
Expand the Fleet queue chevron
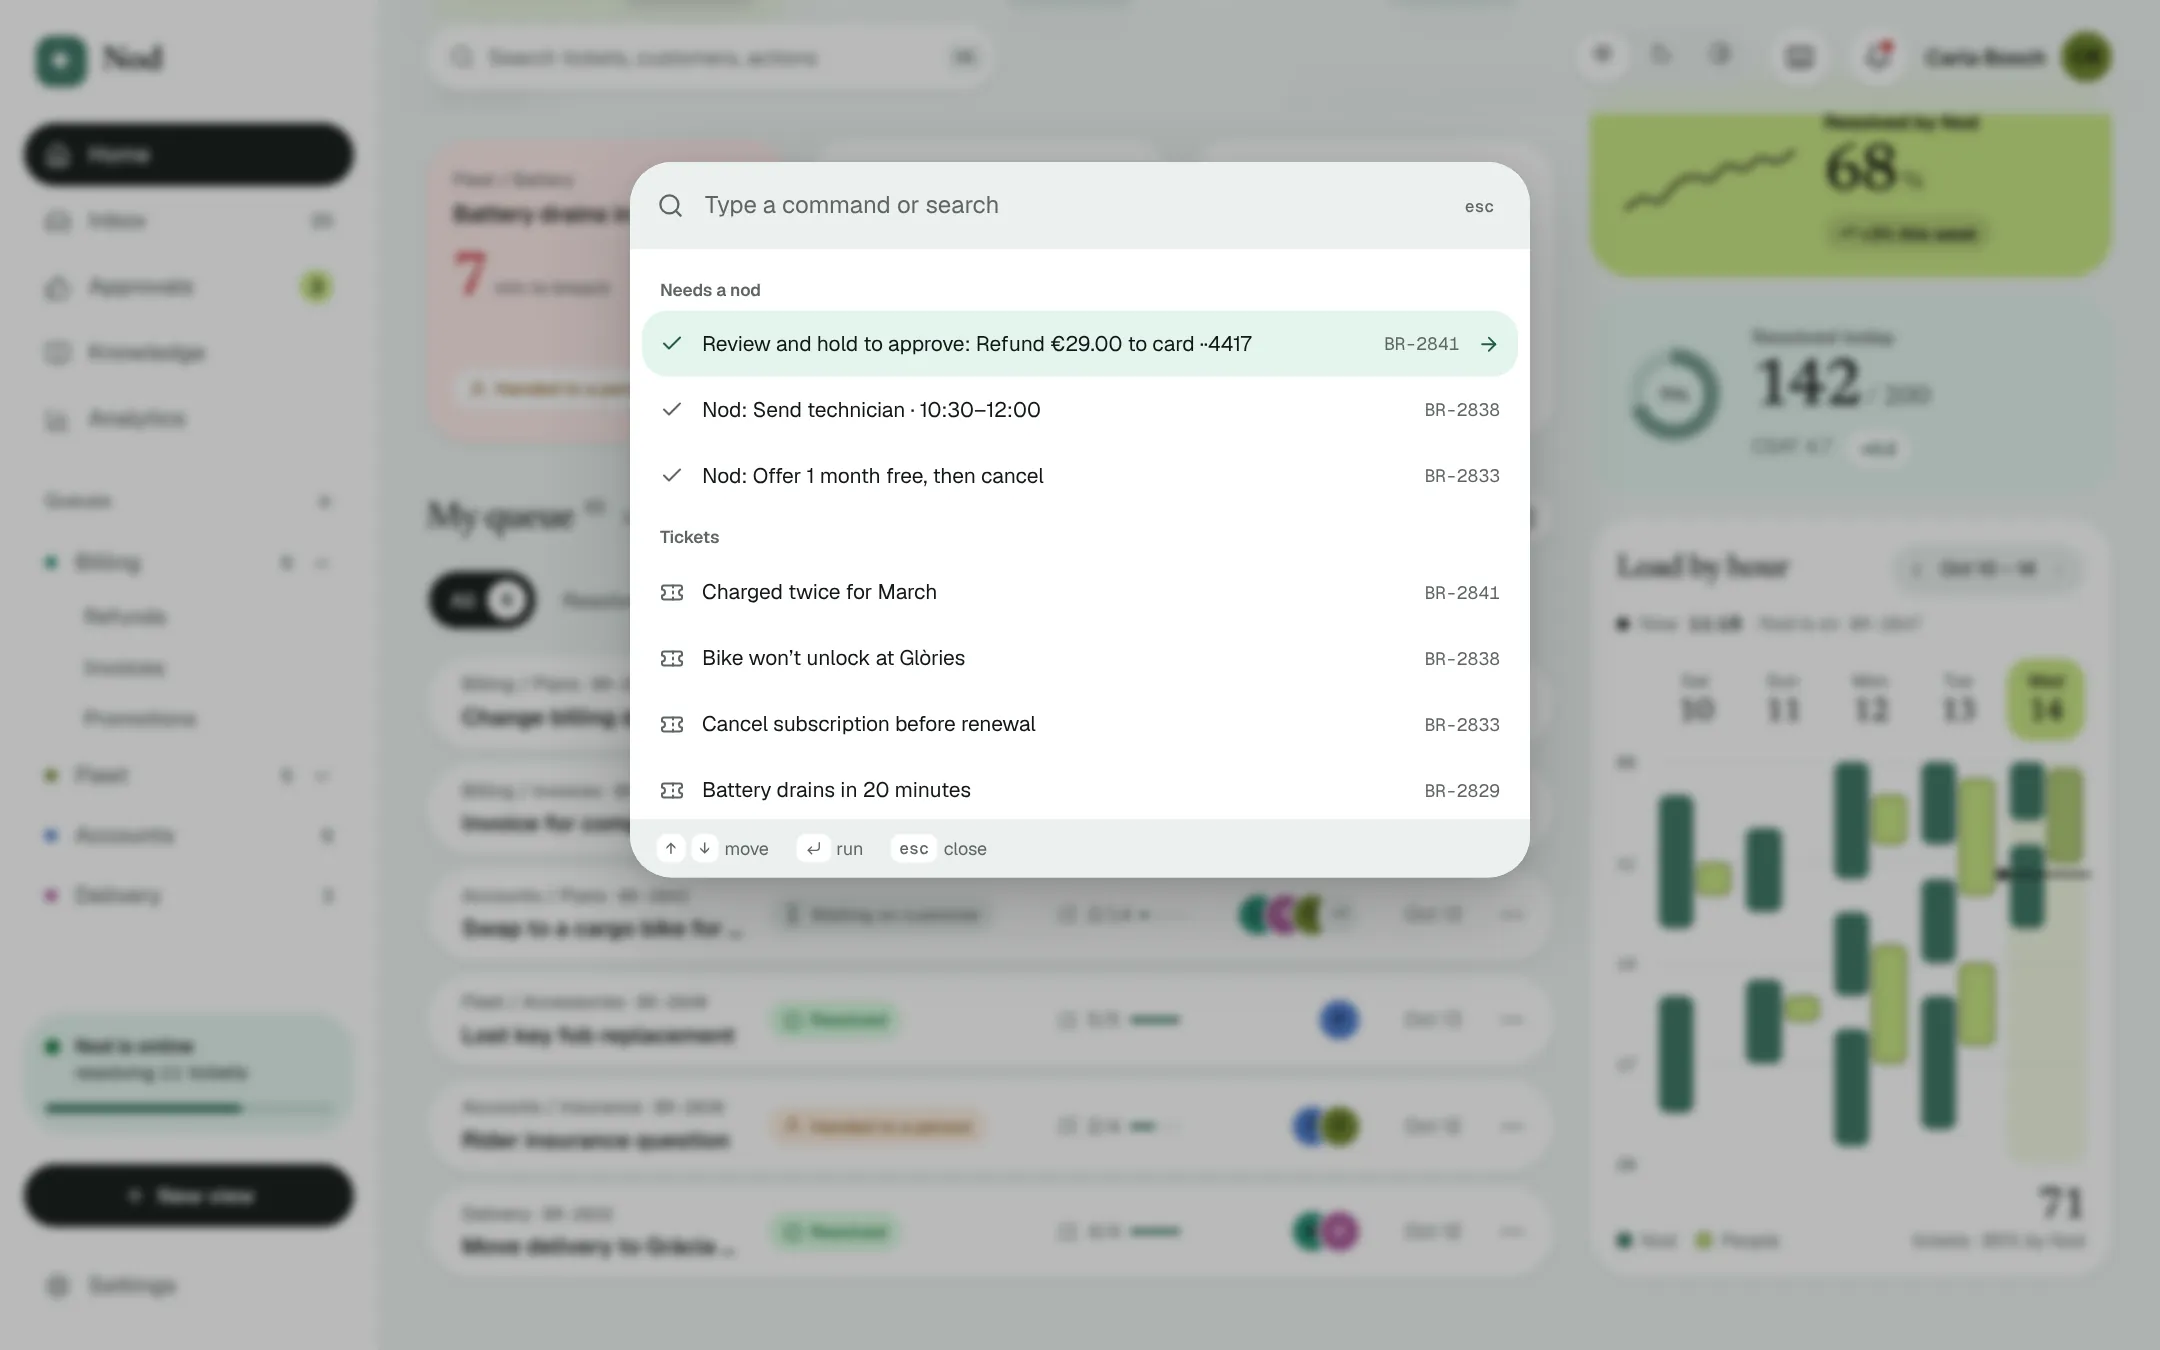(322, 776)
